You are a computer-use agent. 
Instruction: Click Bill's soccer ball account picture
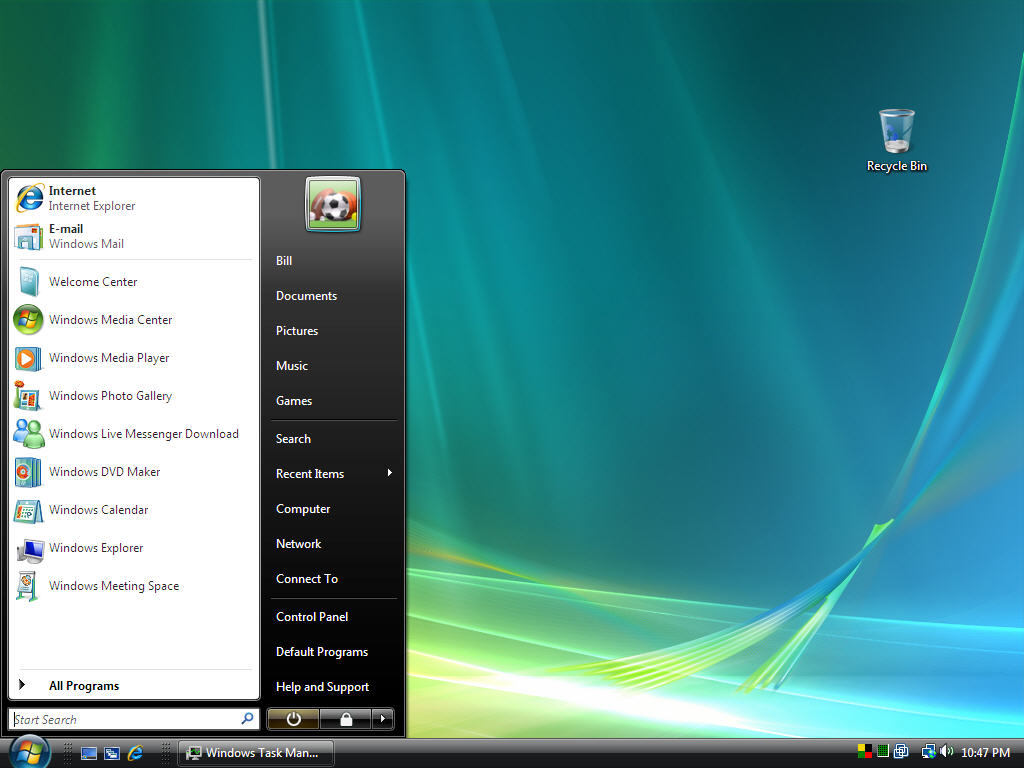coord(332,203)
